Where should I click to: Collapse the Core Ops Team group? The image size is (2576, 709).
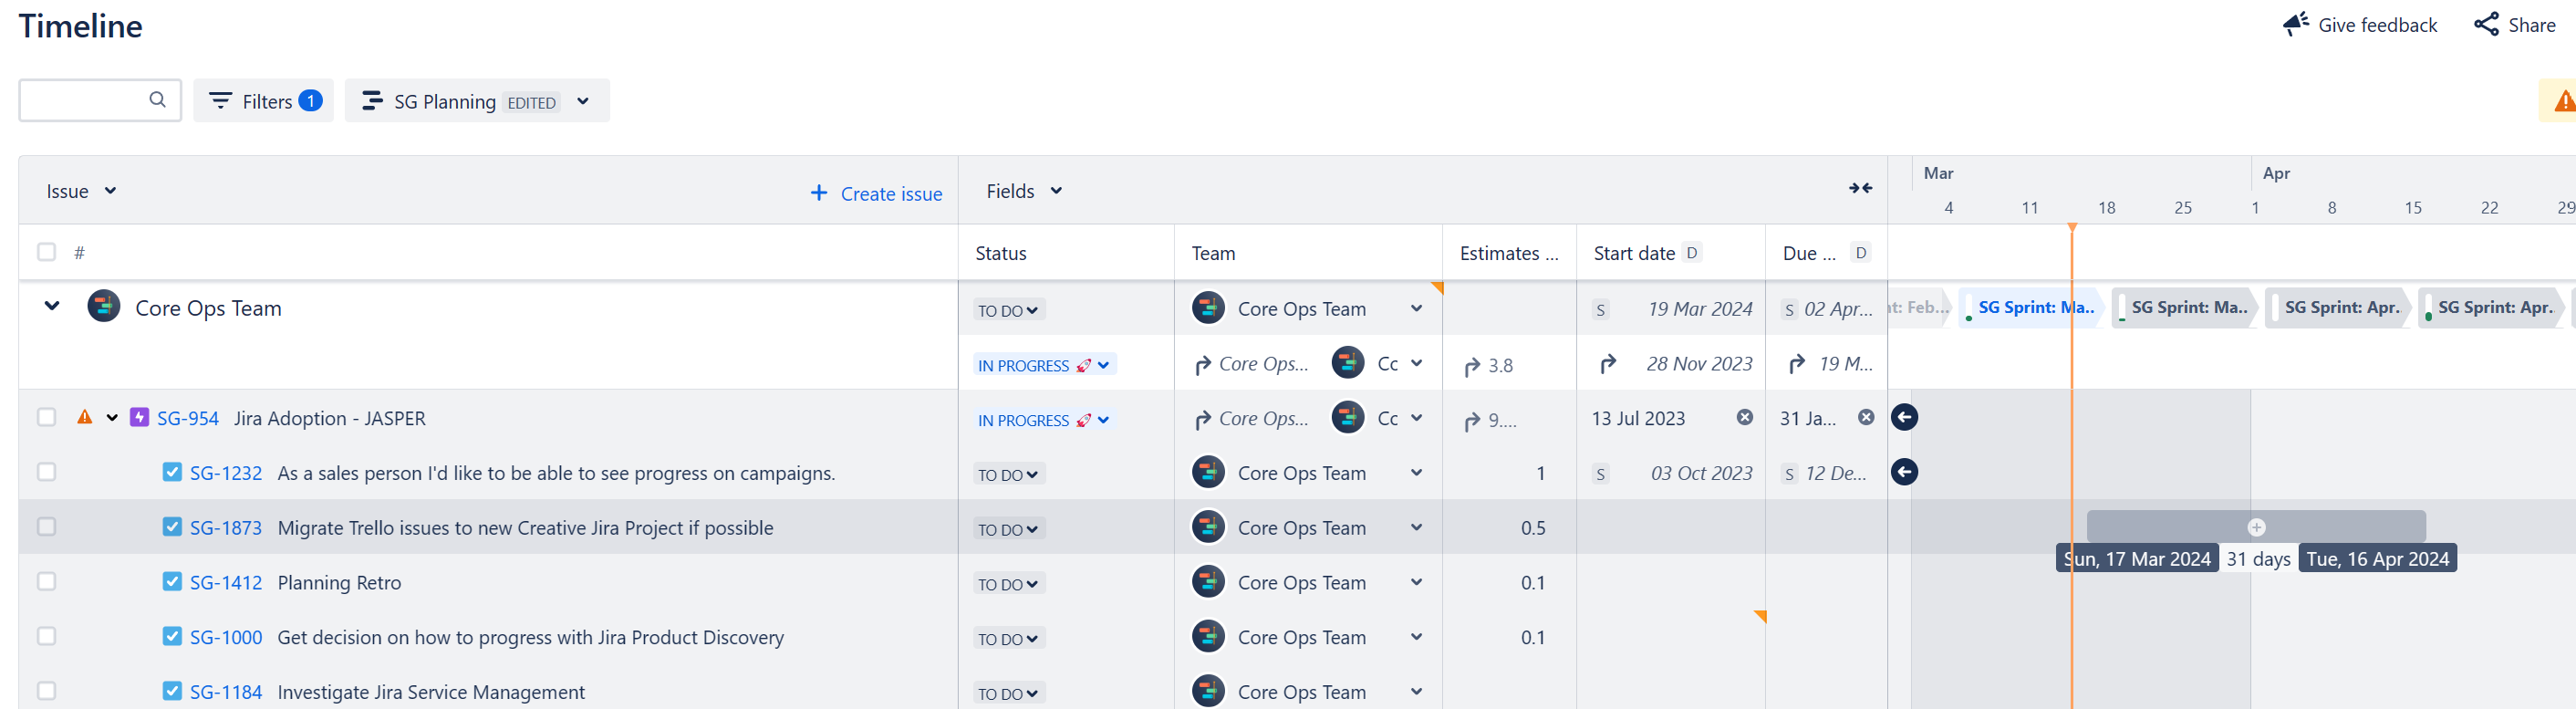(52, 306)
